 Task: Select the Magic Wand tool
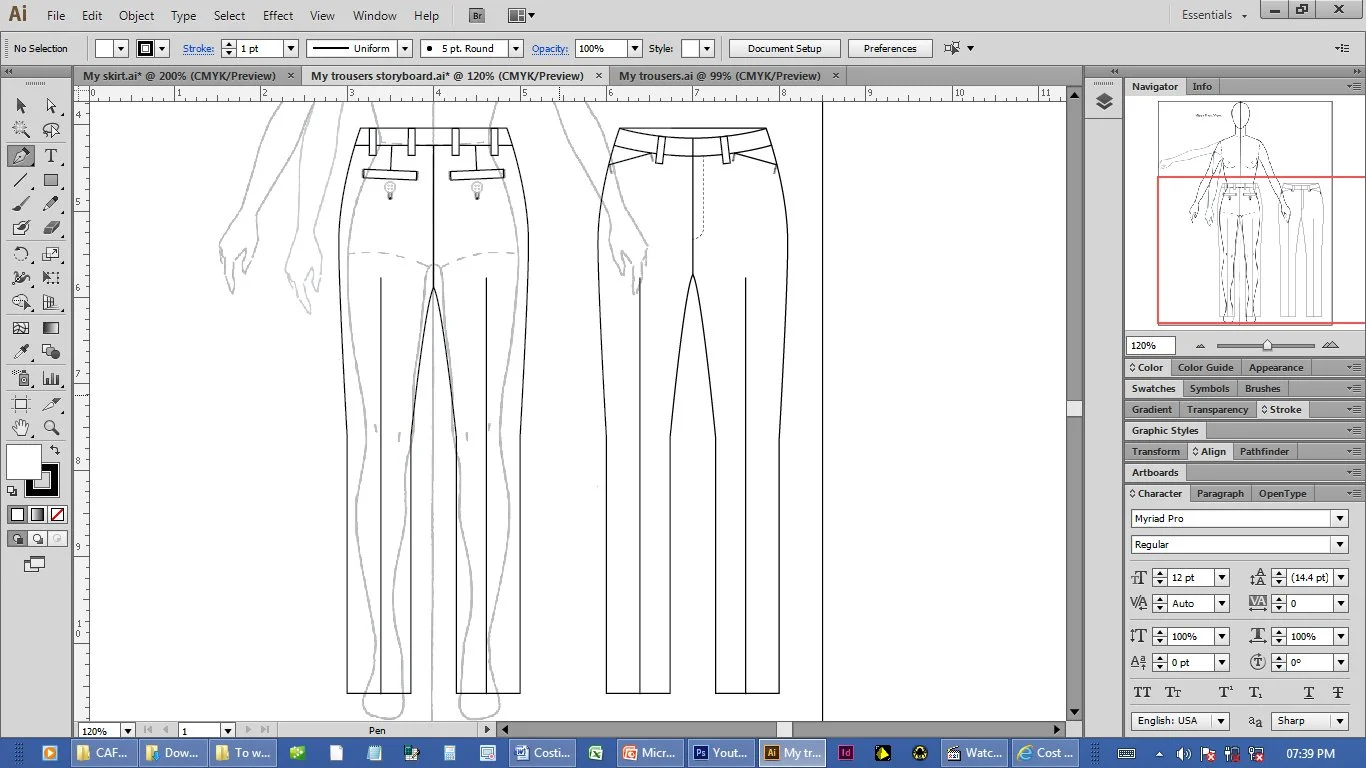21,130
